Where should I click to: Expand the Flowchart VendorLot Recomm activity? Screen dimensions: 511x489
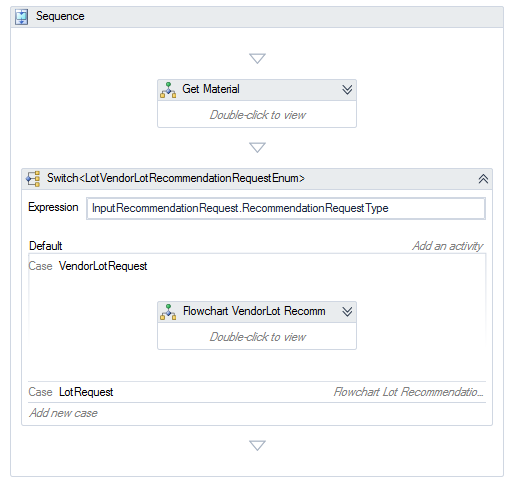347,312
